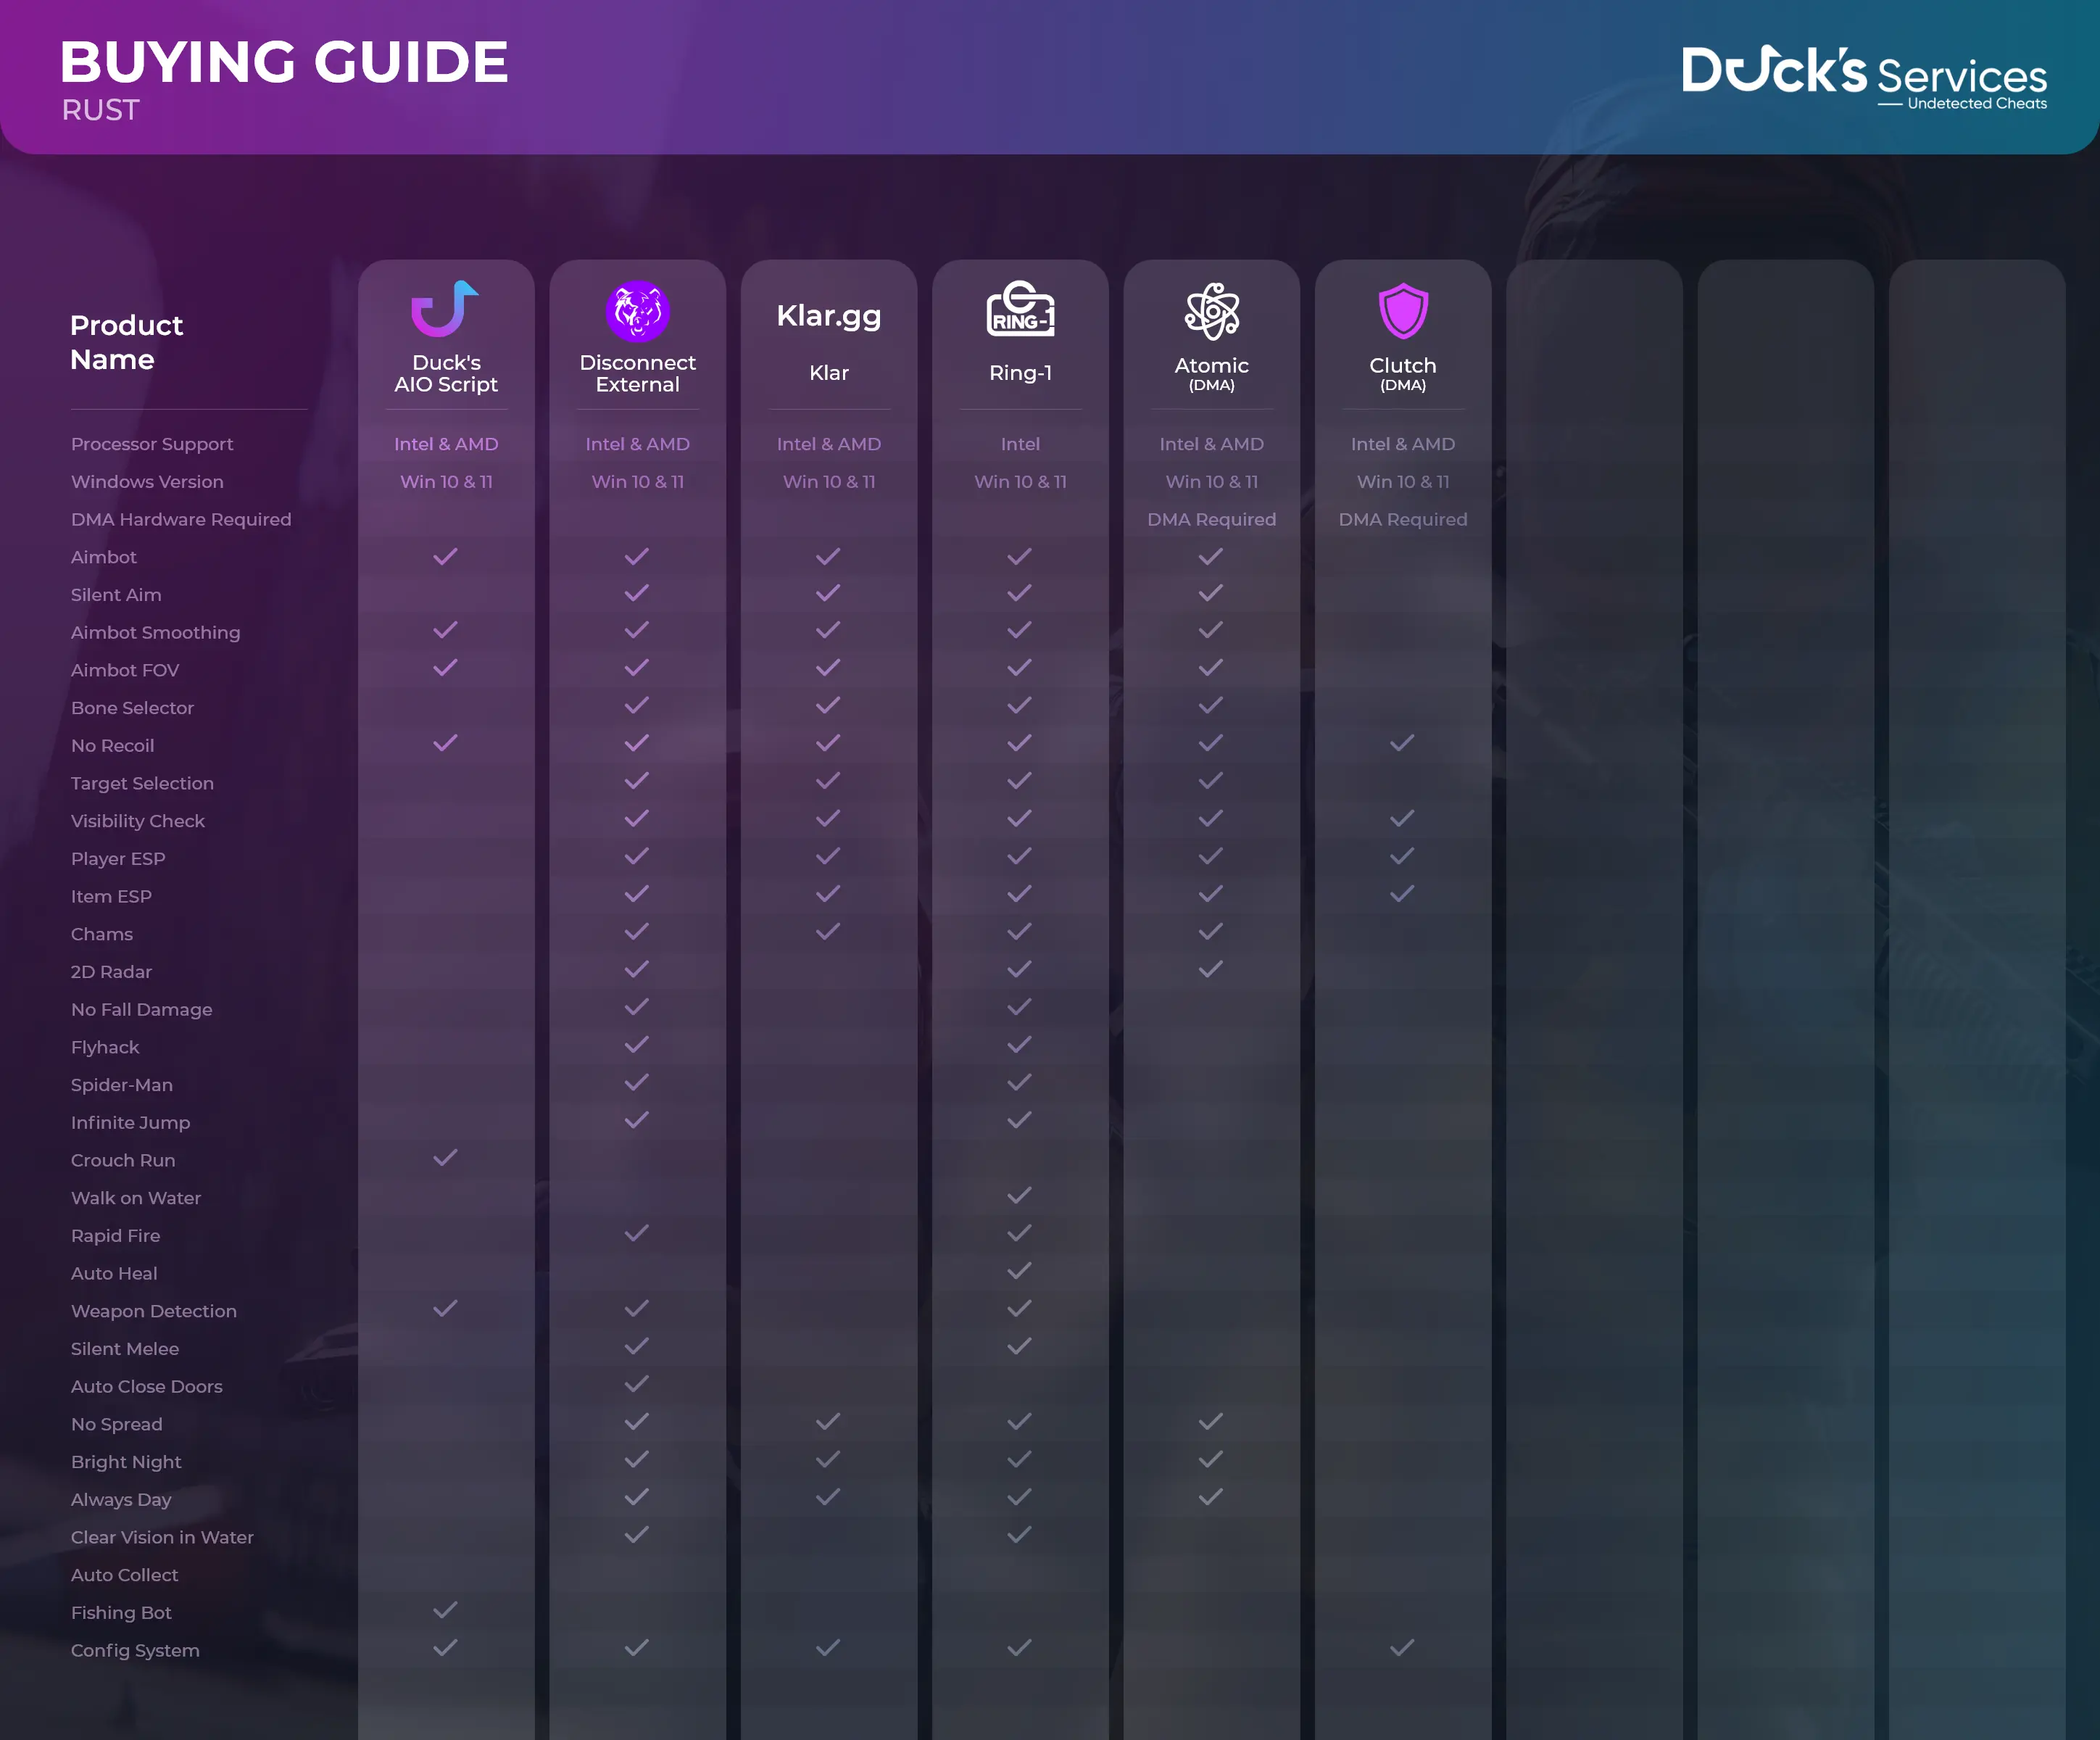Click Always Day checkmark in Klar column

828,1496
